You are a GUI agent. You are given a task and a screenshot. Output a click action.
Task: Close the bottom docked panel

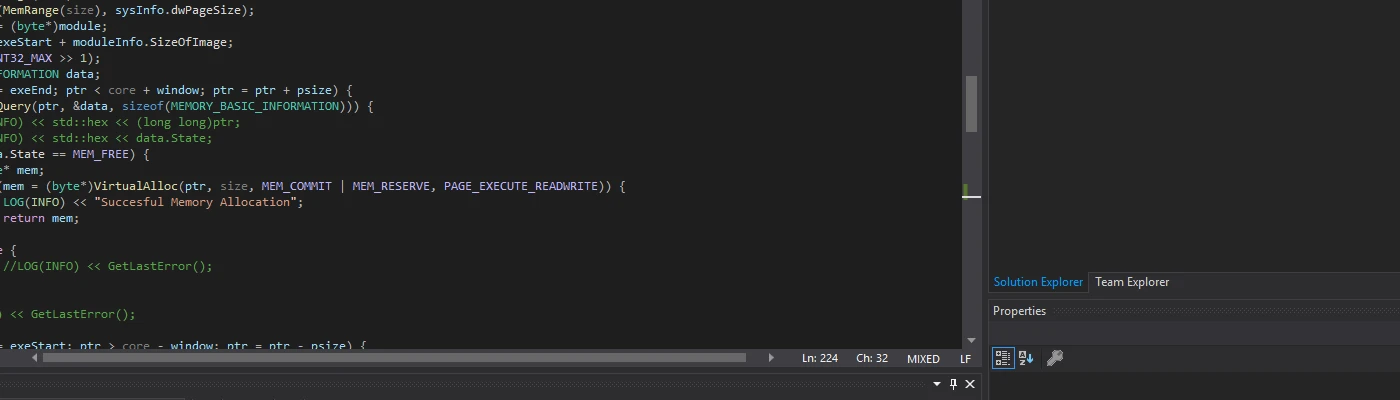970,384
